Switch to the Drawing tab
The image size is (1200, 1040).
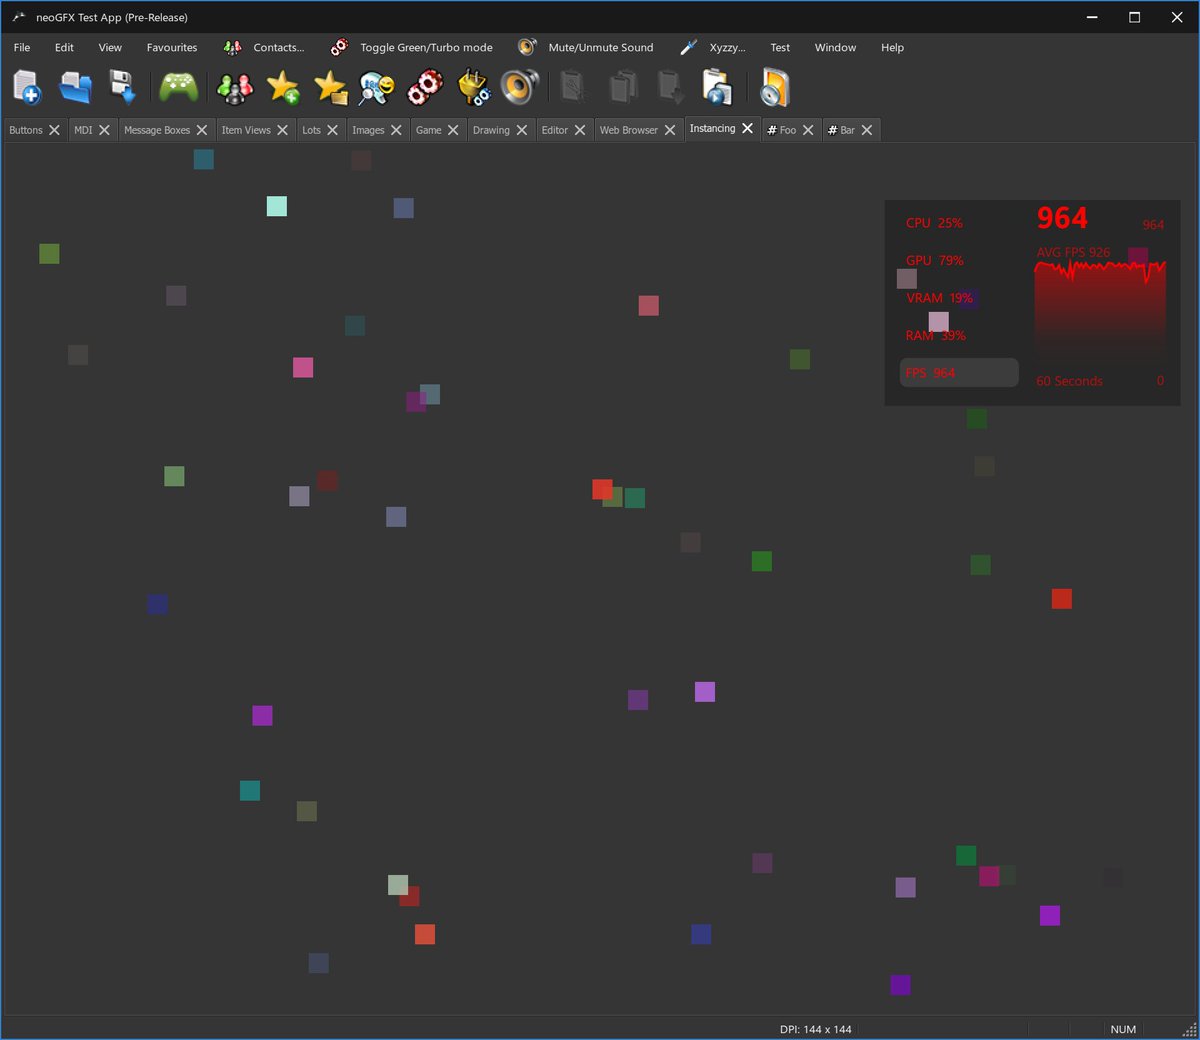(x=492, y=129)
